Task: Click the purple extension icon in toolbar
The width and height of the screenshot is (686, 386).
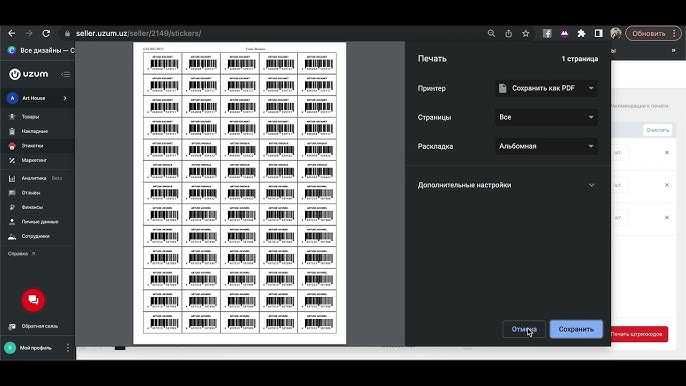Action: click(564, 33)
